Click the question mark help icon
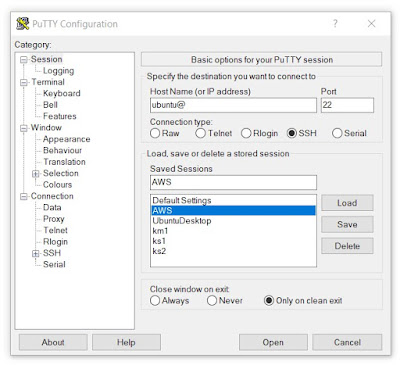Image resolution: width=400 pixels, height=365 pixels. [335, 23]
